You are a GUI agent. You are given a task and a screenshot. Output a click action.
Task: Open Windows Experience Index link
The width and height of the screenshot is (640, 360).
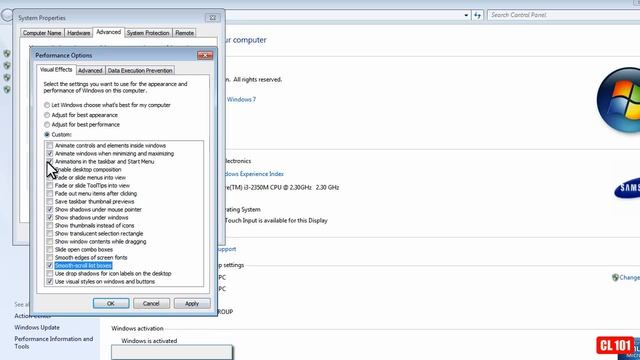[254, 174]
